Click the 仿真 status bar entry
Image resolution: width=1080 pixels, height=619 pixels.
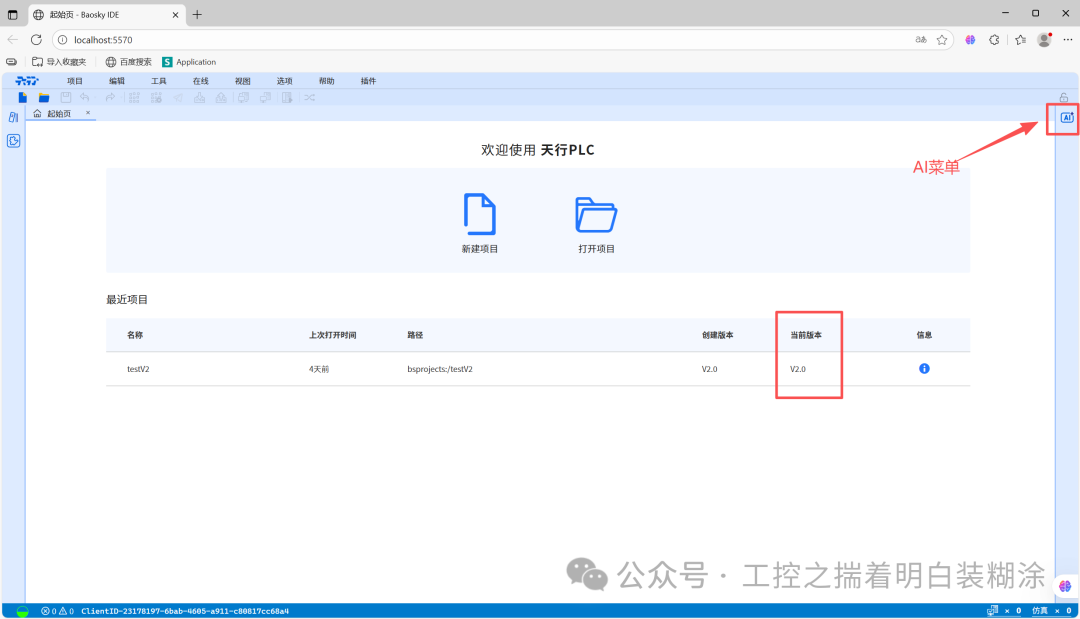[x=1040, y=611]
